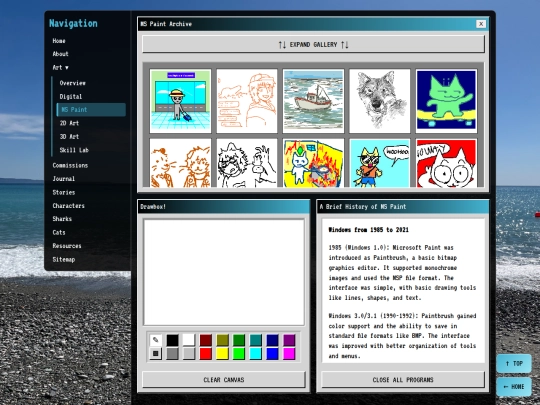Screen dimensions: 540x405
Task: Open the black ink character sketch thumbnail
Action: pyautogui.click(x=247, y=163)
